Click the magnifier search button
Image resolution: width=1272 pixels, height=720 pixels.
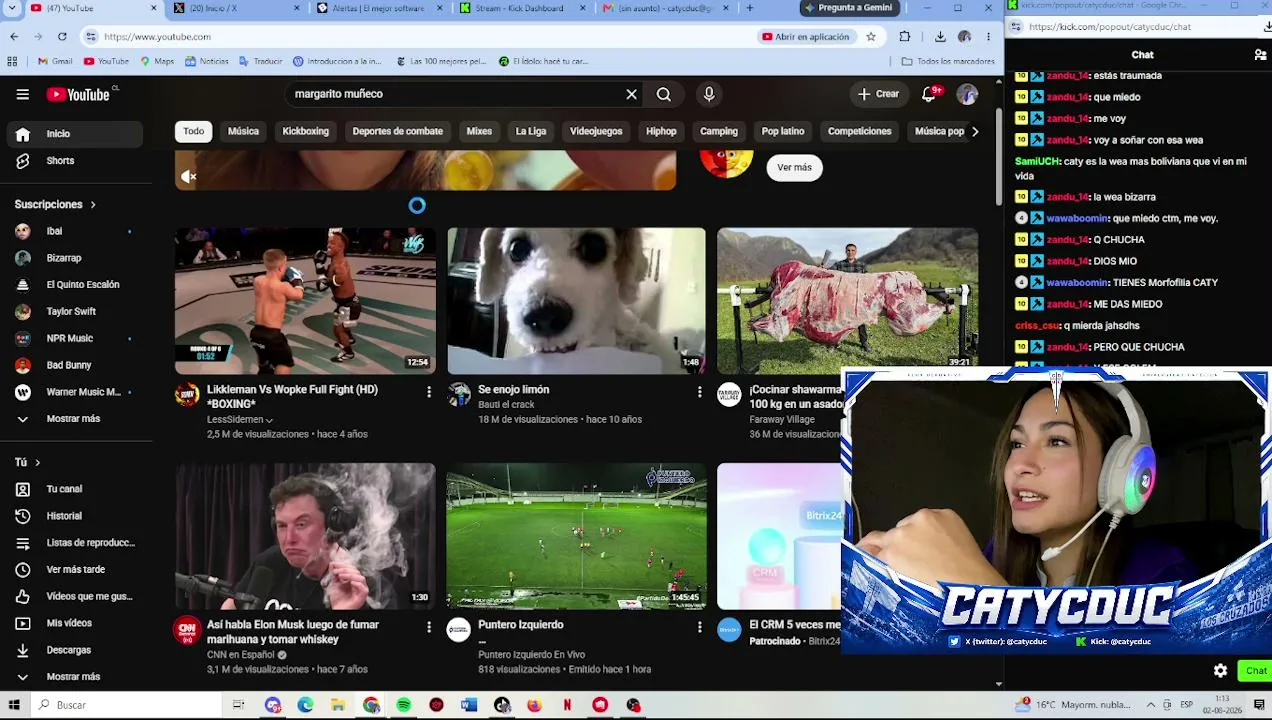click(663, 94)
